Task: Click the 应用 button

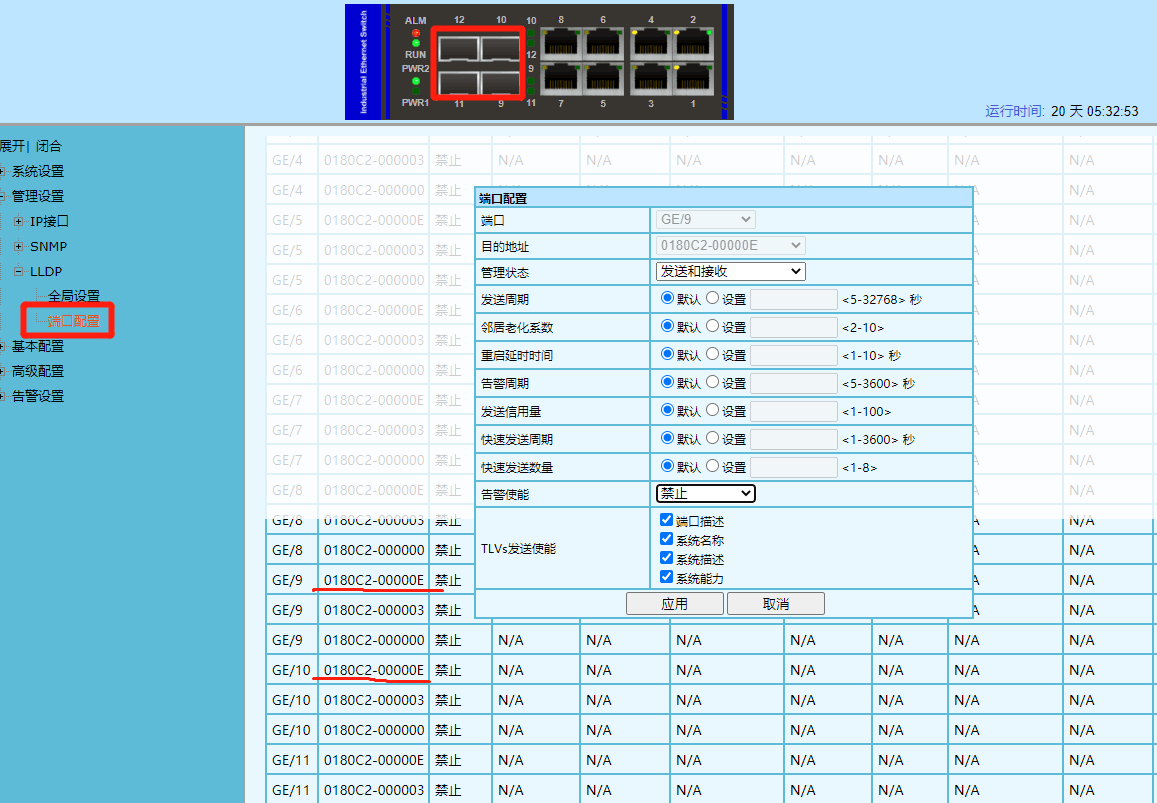Action: coord(674,604)
